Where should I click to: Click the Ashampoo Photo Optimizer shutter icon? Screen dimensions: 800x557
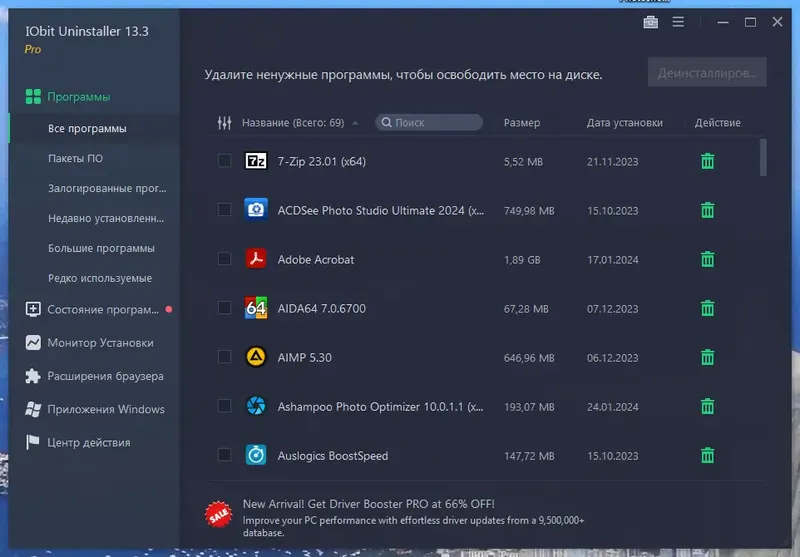pyautogui.click(x=256, y=406)
